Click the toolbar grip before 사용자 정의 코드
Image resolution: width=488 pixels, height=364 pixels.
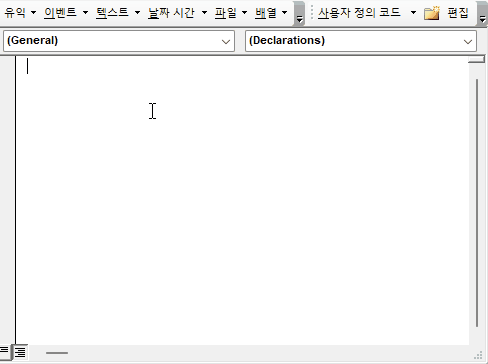pos(312,13)
